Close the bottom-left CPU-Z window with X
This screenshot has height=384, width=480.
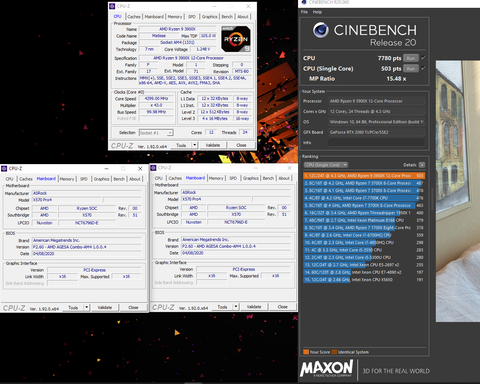tap(140, 169)
